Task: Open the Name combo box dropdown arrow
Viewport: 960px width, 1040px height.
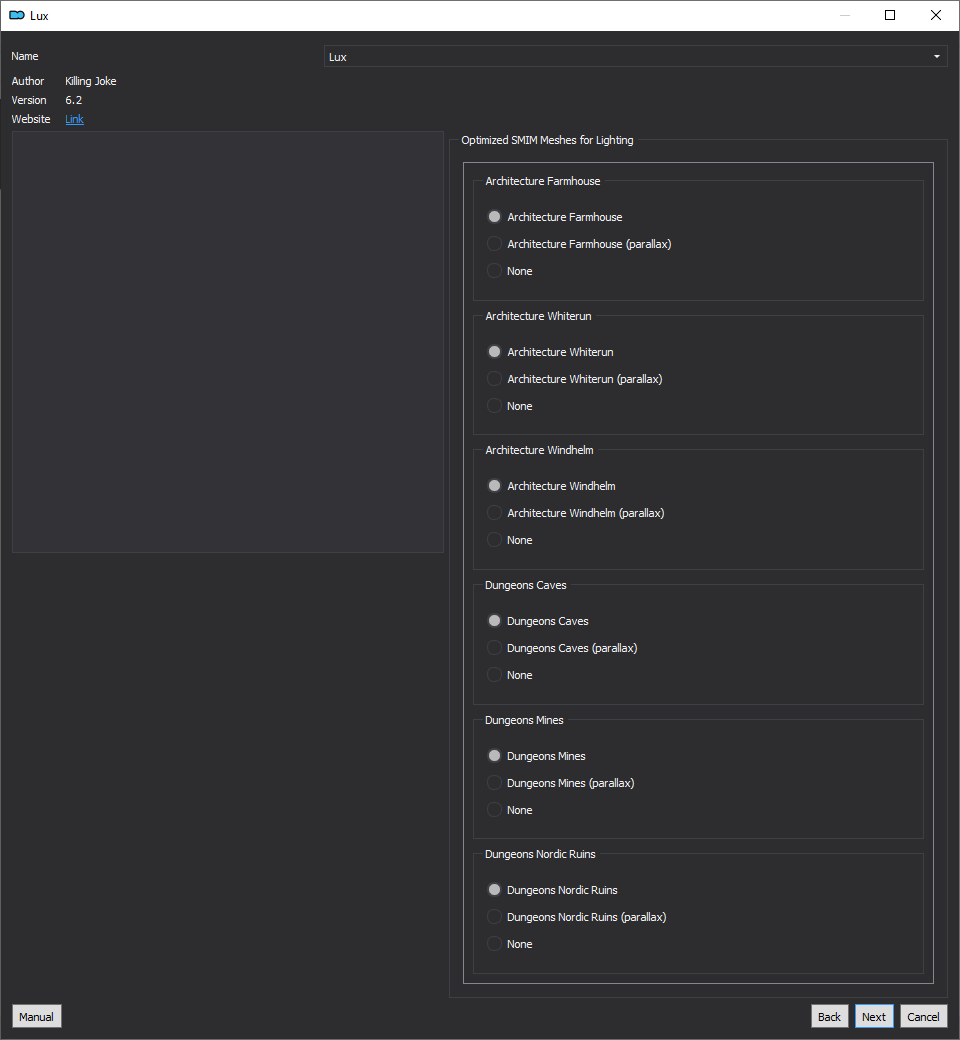Action: point(936,56)
